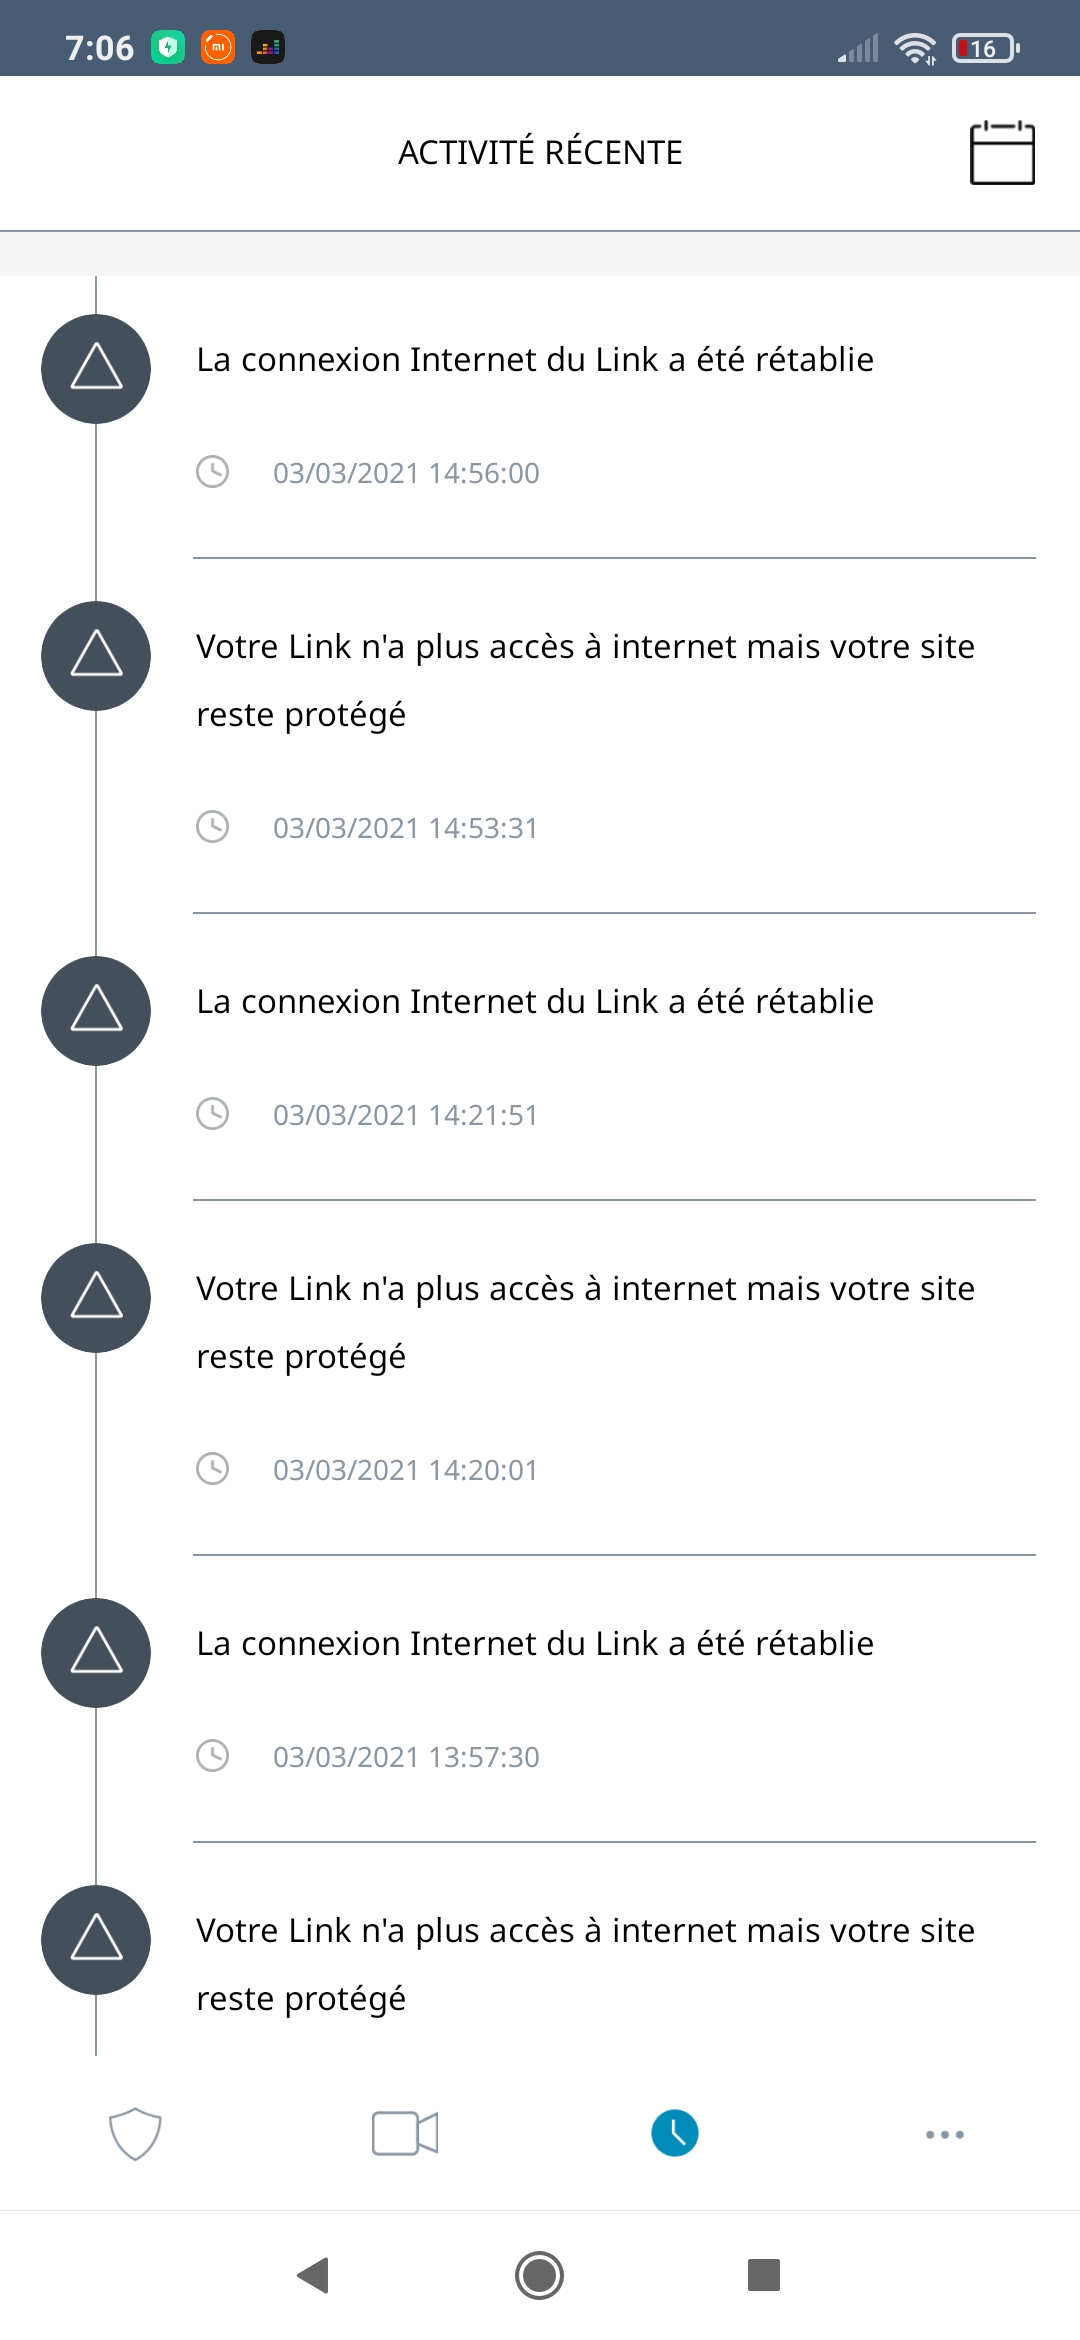Tap the ACTIVITÉ RÉCENTE header title
Image resolution: width=1080 pixels, height=2340 pixels.
tap(540, 153)
